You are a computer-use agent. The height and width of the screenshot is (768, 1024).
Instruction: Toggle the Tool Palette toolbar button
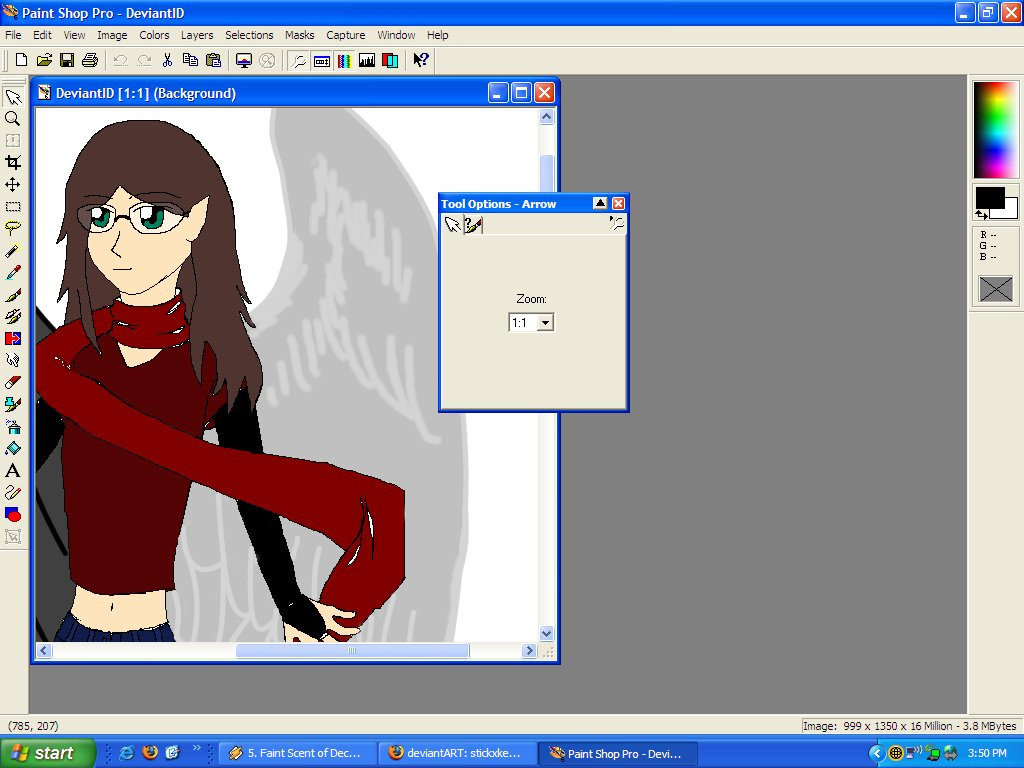[x=299, y=61]
